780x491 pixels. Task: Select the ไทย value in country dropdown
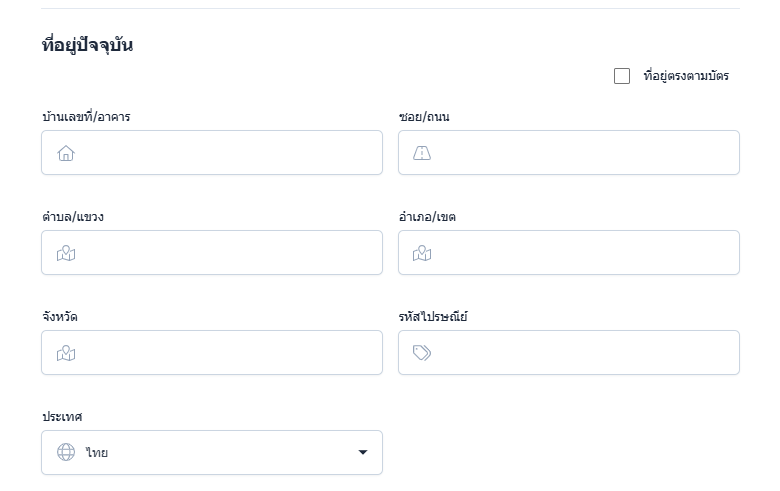pos(98,453)
